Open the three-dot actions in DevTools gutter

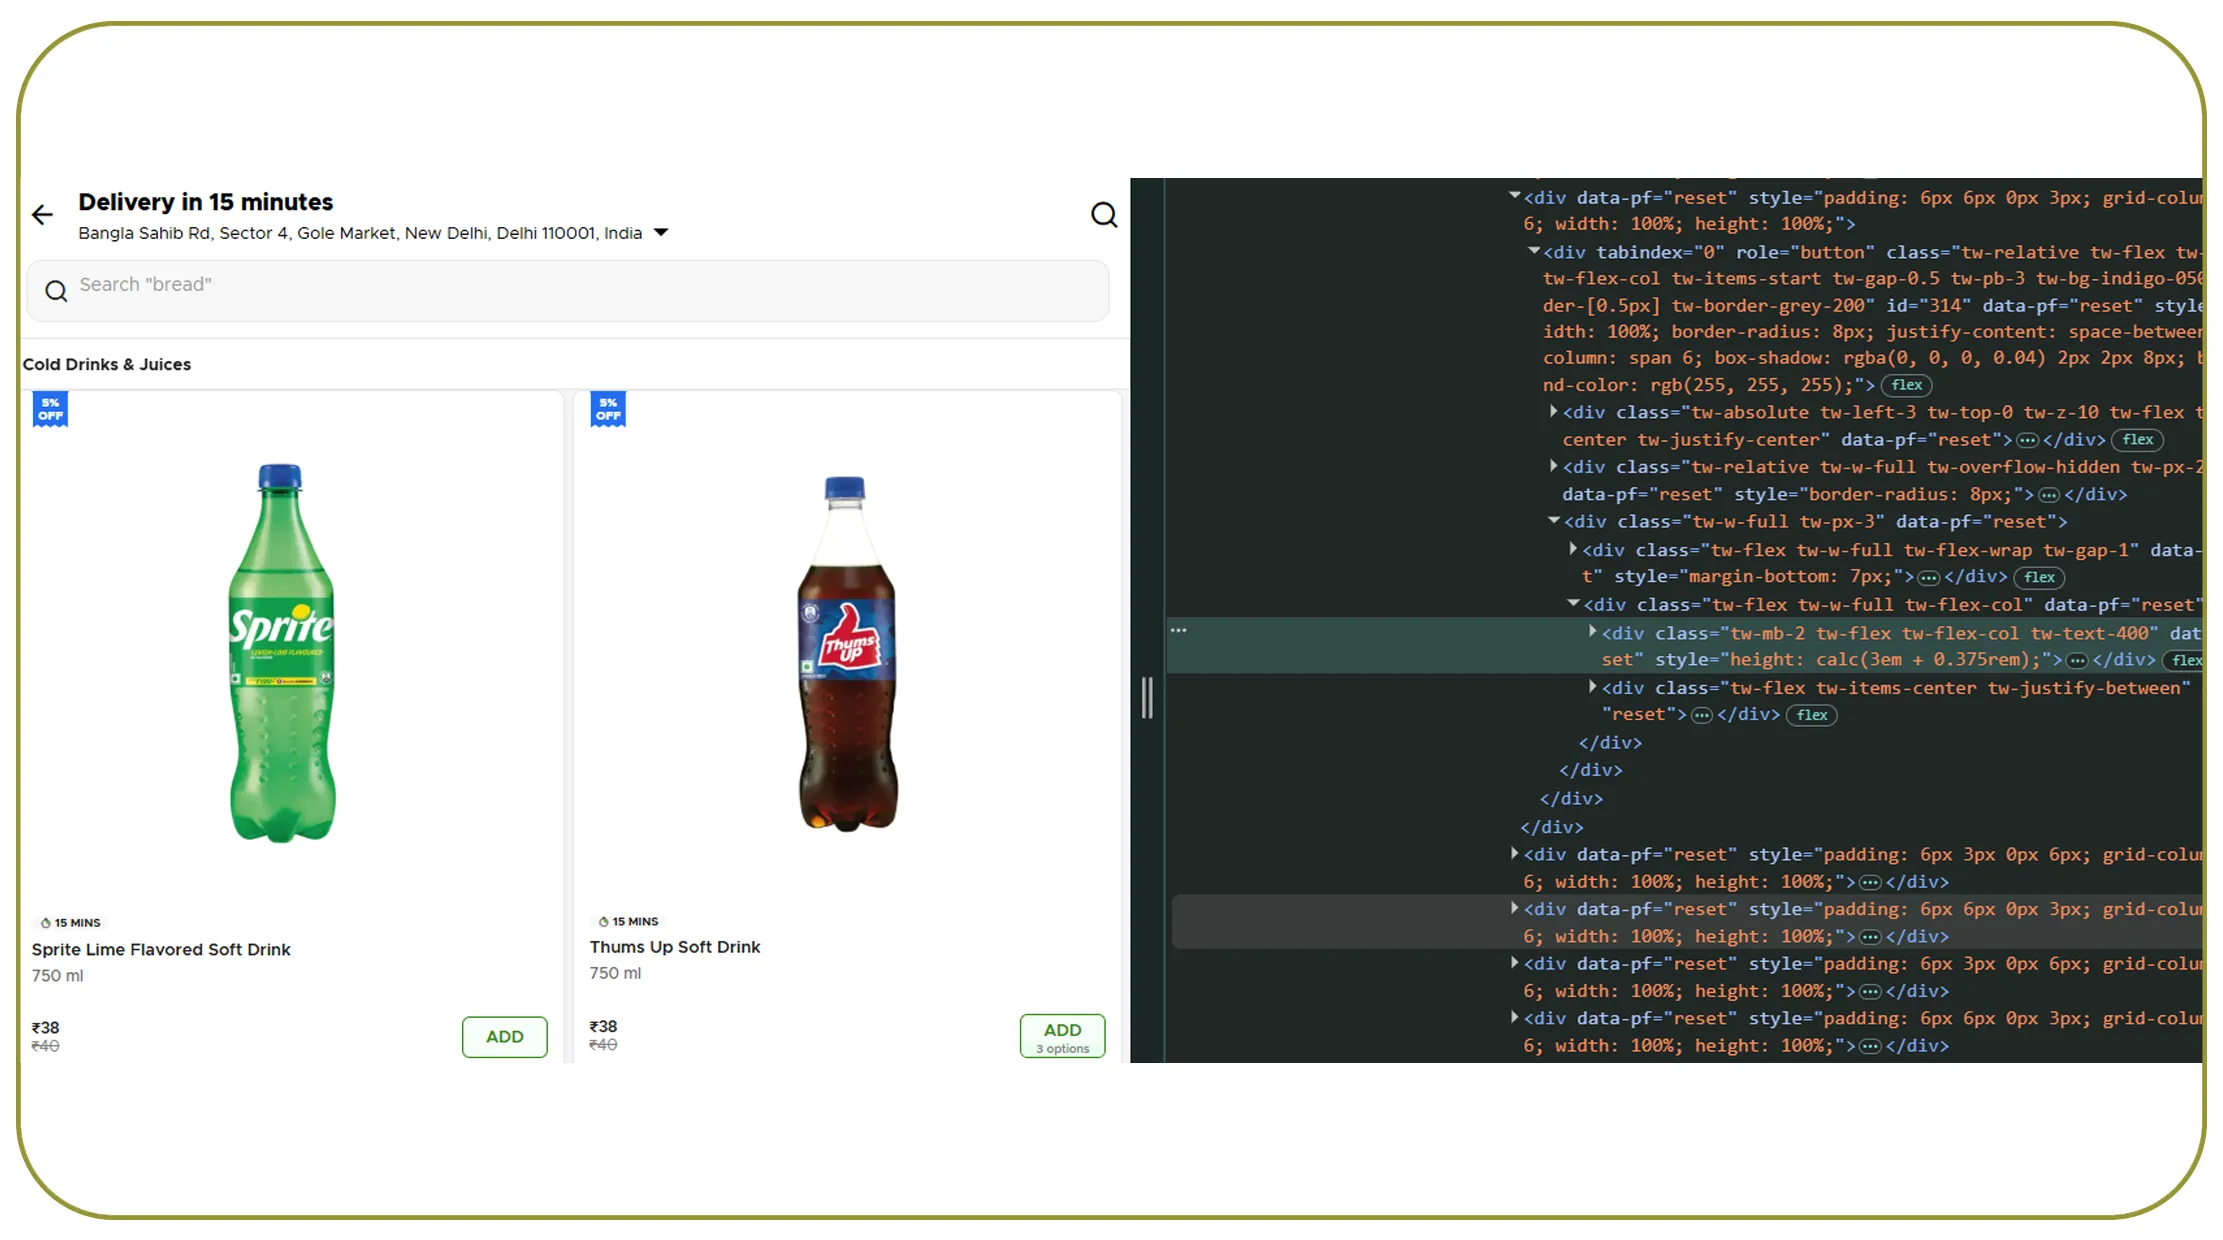click(x=1179, y=630)
